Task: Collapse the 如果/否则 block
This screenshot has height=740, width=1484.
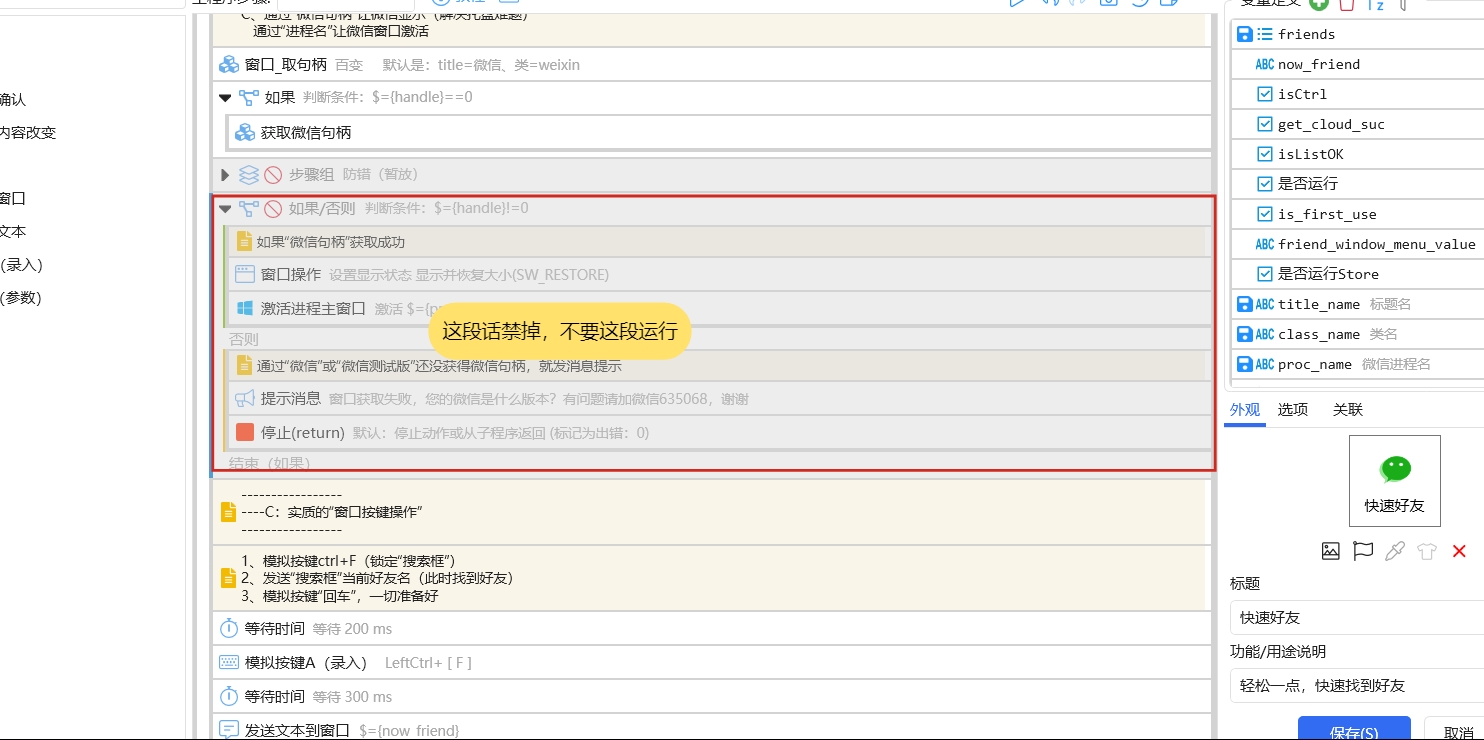Action: (x=225, y=209)
